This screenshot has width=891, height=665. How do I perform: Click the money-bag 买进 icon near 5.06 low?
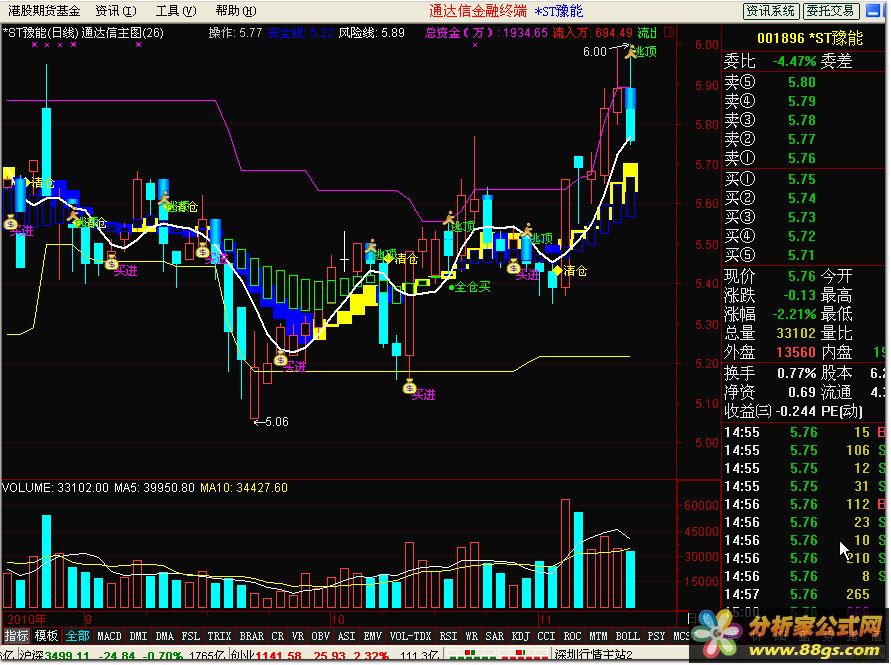click(280, 359)
